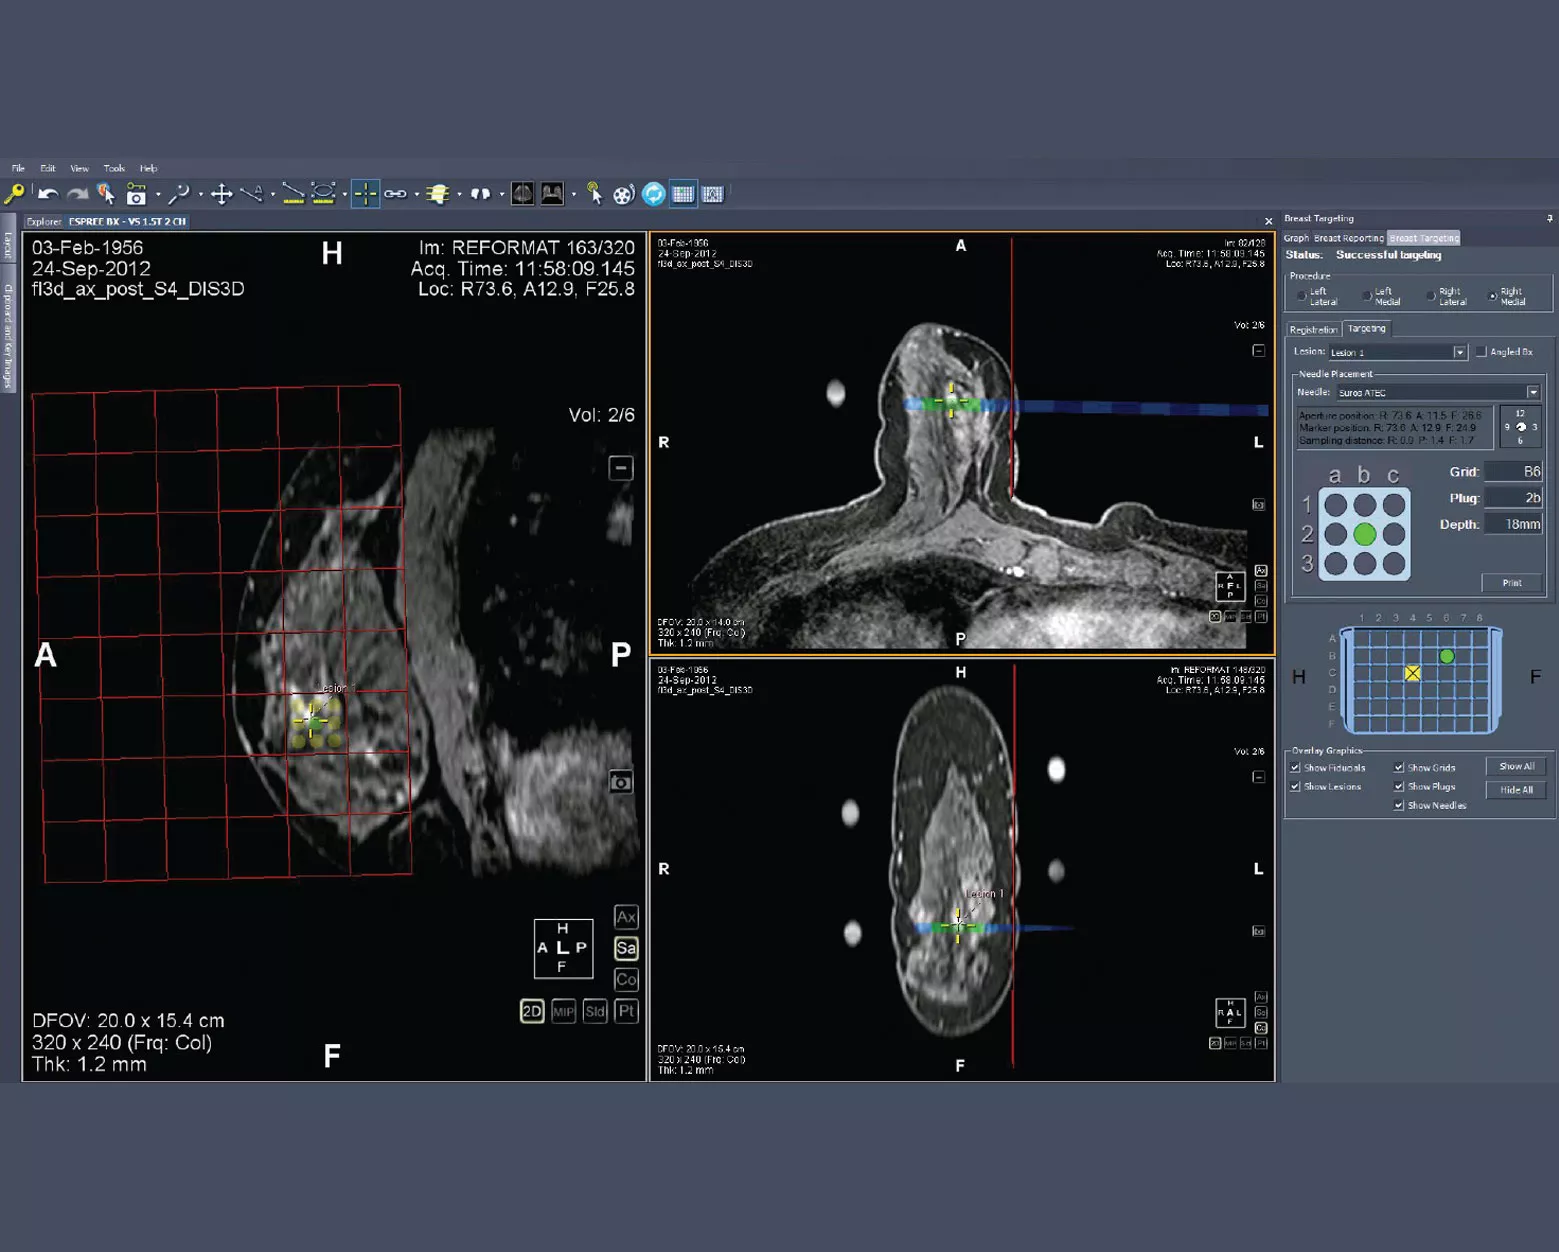Click the chain link tool to link series
The width and height of the screenshot is (1559, 1252).
(x=394, y=194)
